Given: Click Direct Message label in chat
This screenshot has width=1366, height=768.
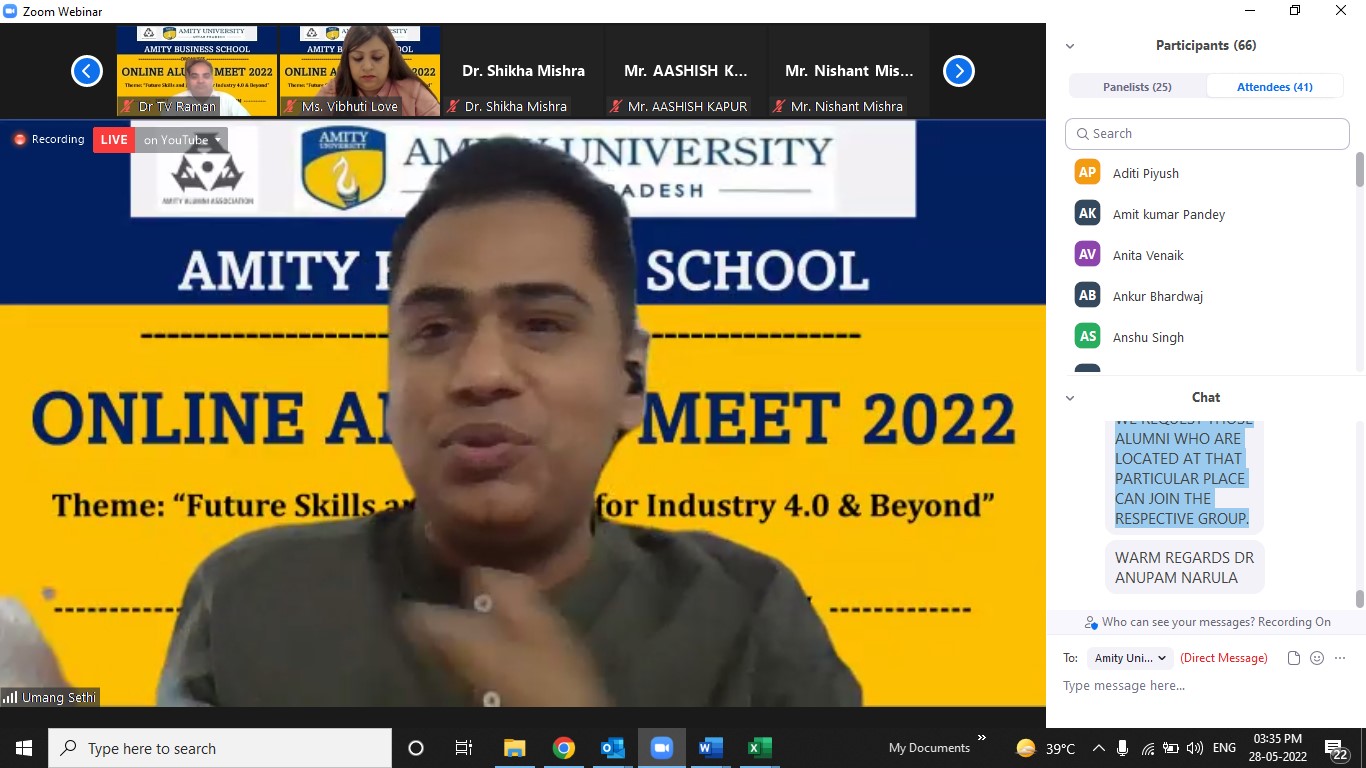Looking at the screenshot, I should coord(1224,658).
